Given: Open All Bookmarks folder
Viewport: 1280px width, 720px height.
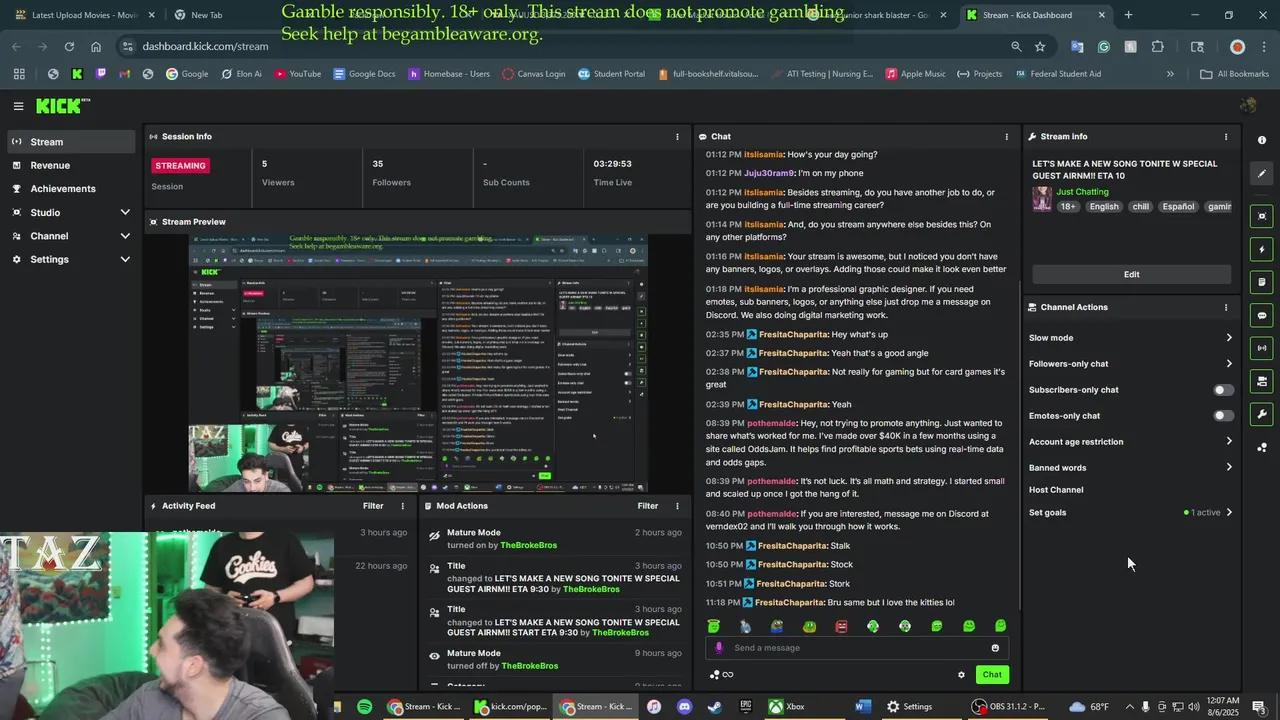Looking at the screenshot, I should click(x=1235, y=74).
